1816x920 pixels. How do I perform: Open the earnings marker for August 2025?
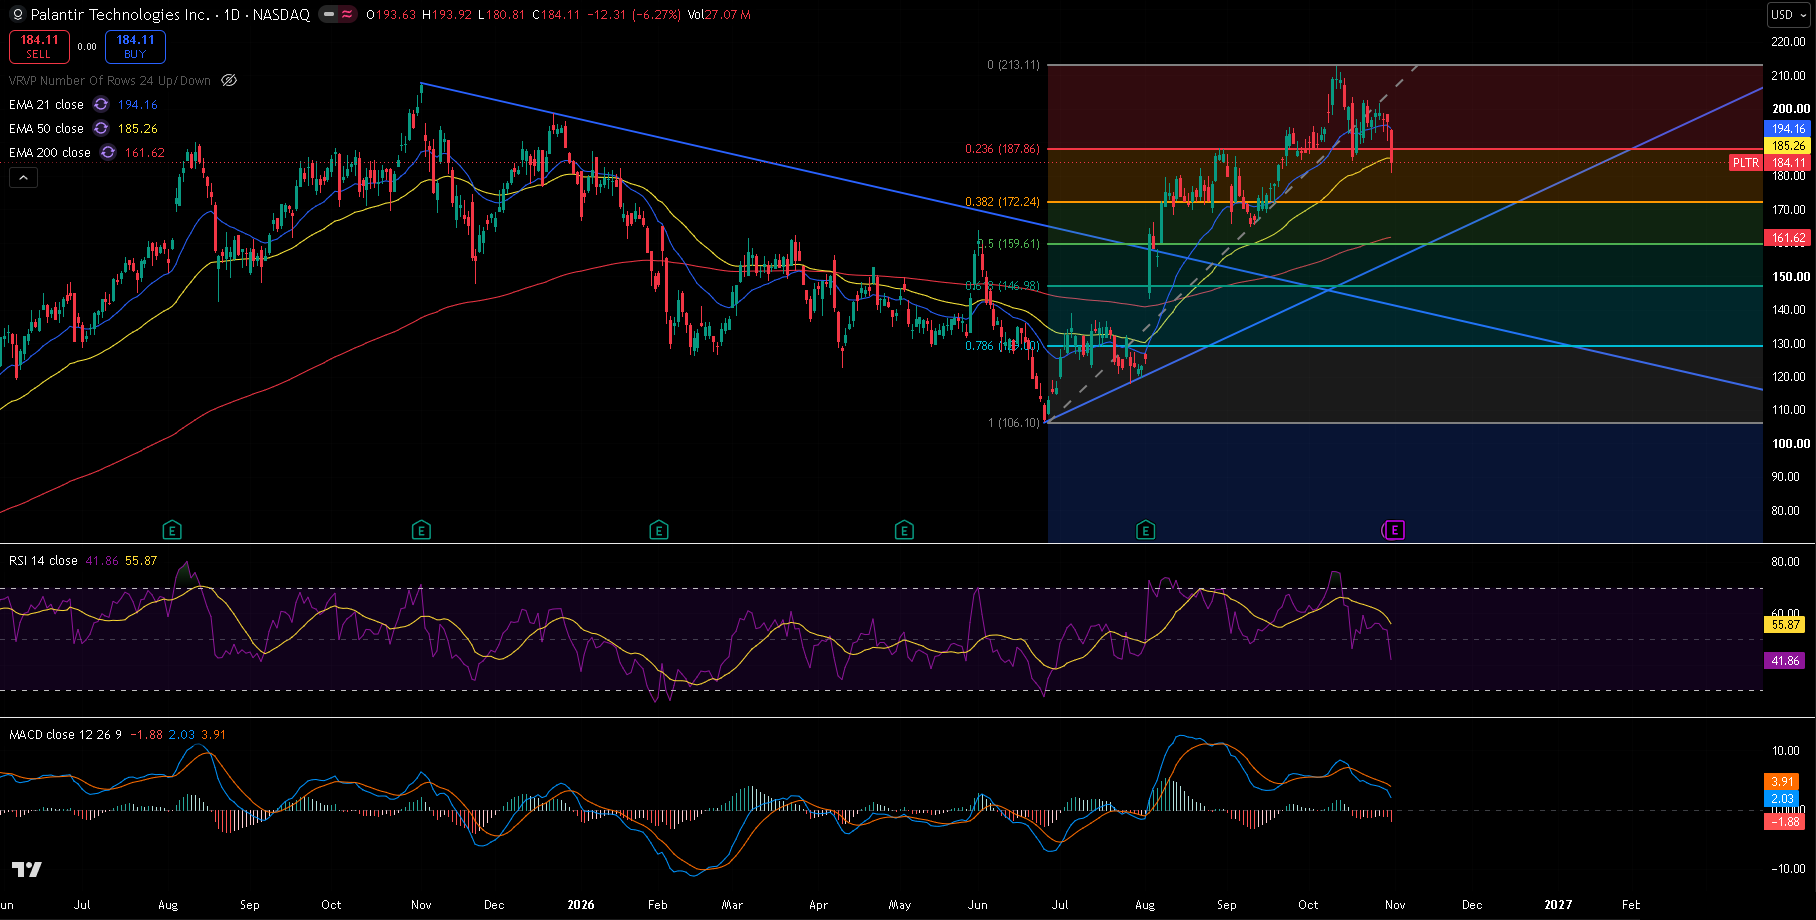172,530
